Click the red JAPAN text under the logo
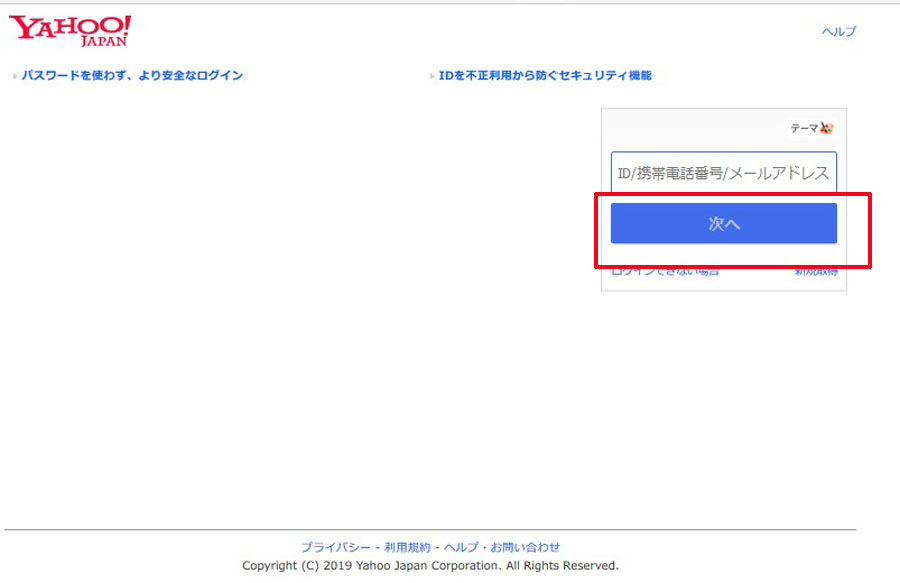This screenshot has width=900, height=583. click(x=104, y=43)
